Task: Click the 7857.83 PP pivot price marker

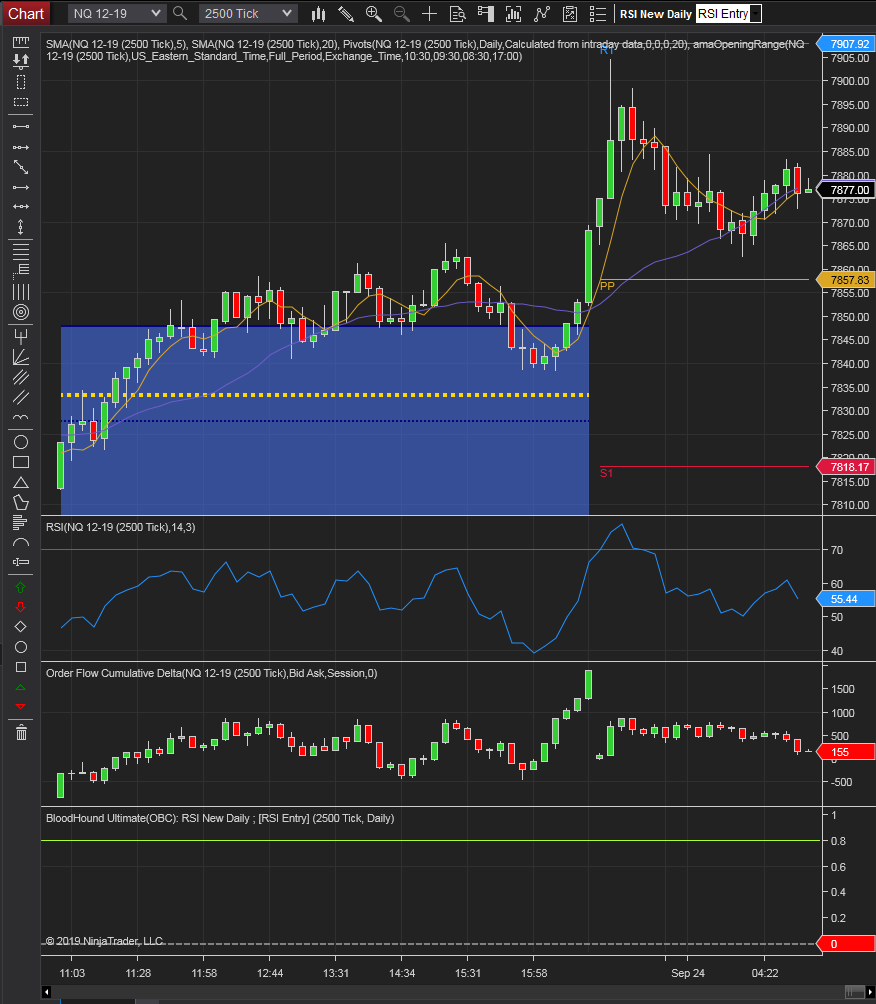Action: pyautogui.click(x=845, y=280)
